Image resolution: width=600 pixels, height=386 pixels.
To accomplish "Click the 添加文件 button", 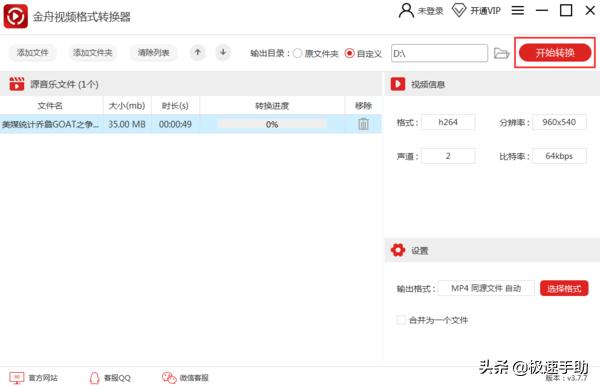I will 33,52.
